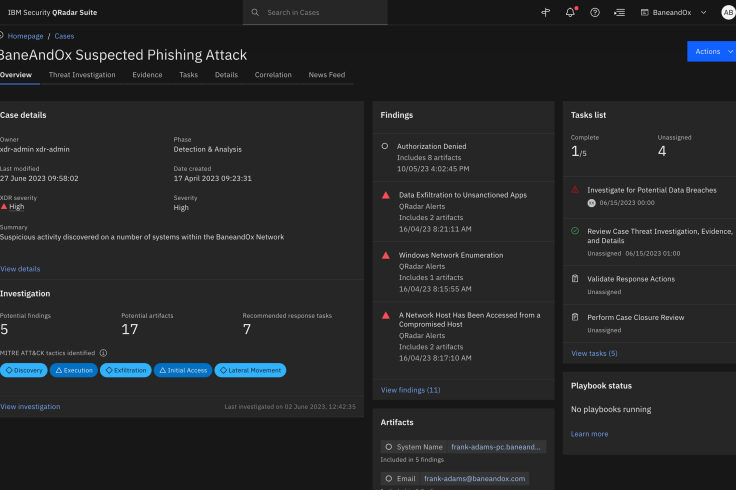This screenshot has height=490, width=736.
Task: Switch to the Threat Investigation tab
Action: click(82, 75)
